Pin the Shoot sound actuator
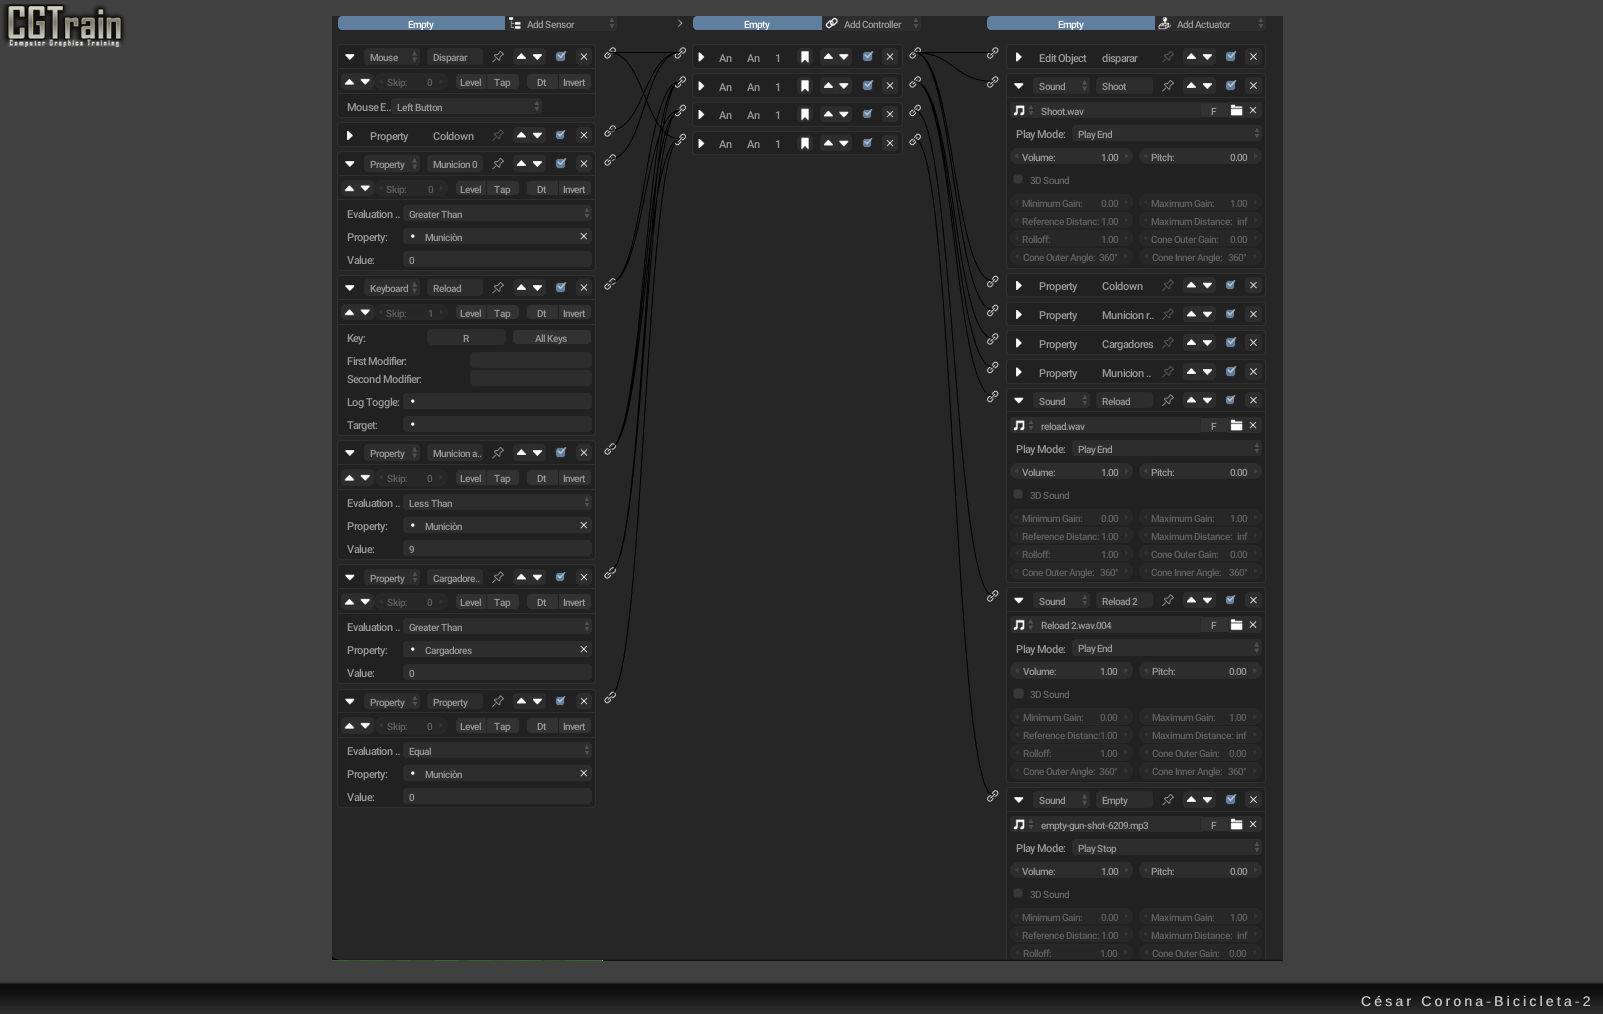 (x=1168, y=86)
